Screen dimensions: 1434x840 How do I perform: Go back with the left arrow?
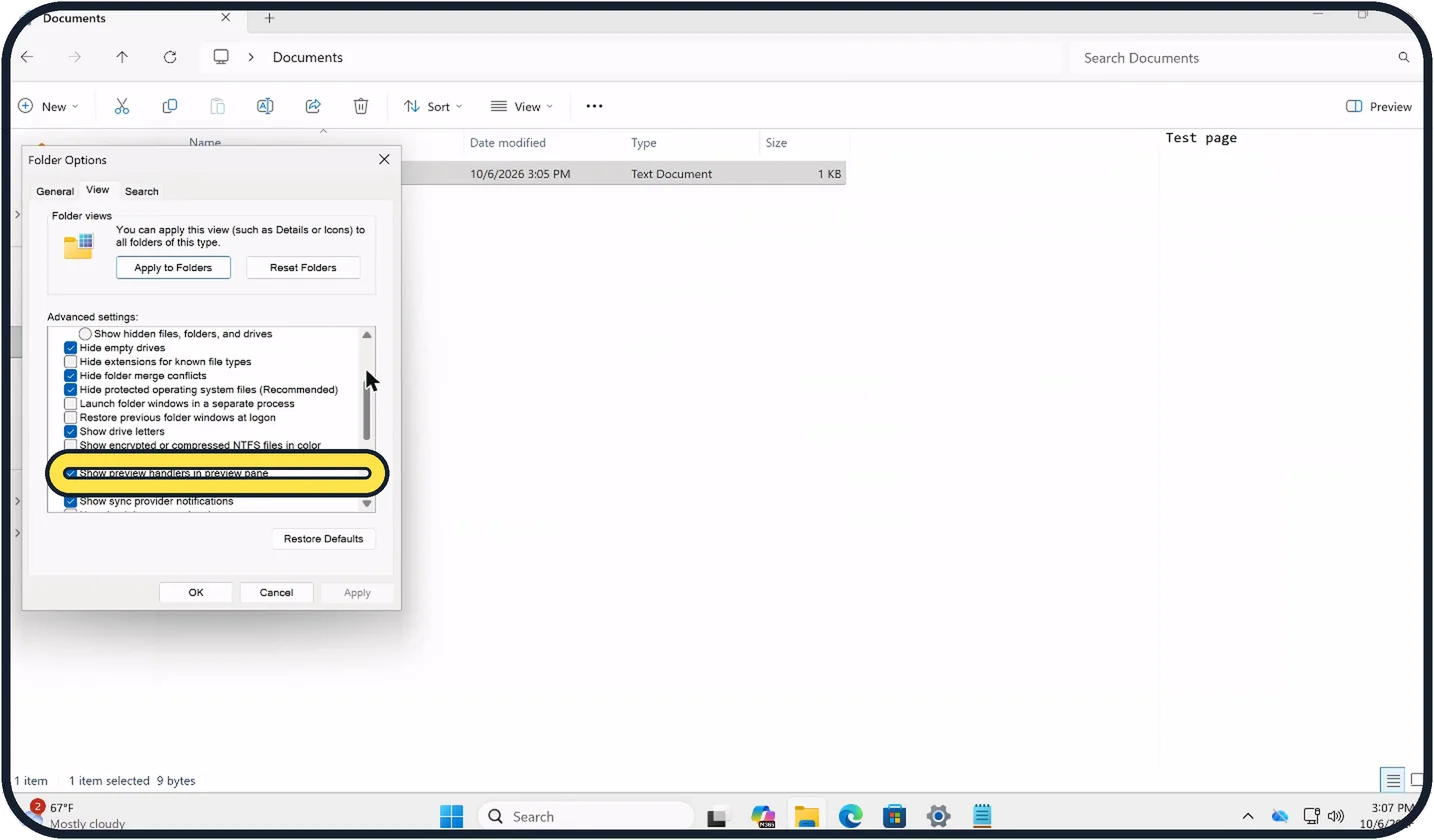tap(27, 57)
